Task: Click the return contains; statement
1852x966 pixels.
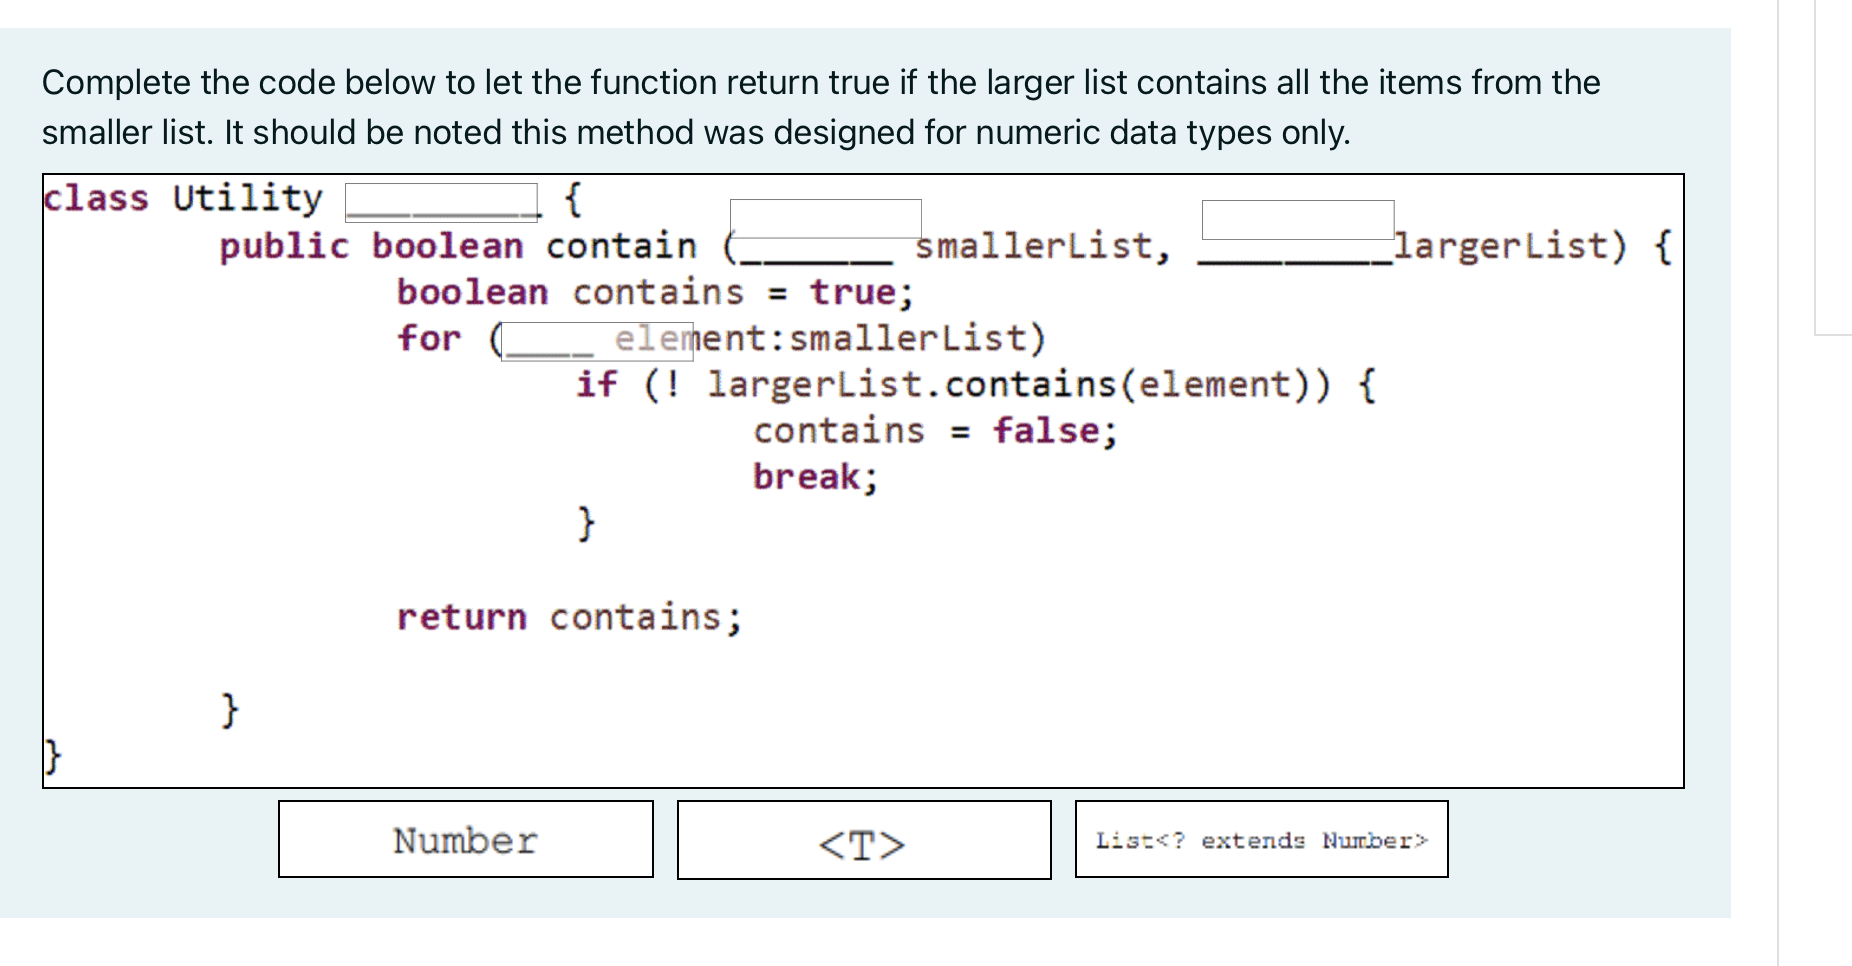Action: click(571, 617)
